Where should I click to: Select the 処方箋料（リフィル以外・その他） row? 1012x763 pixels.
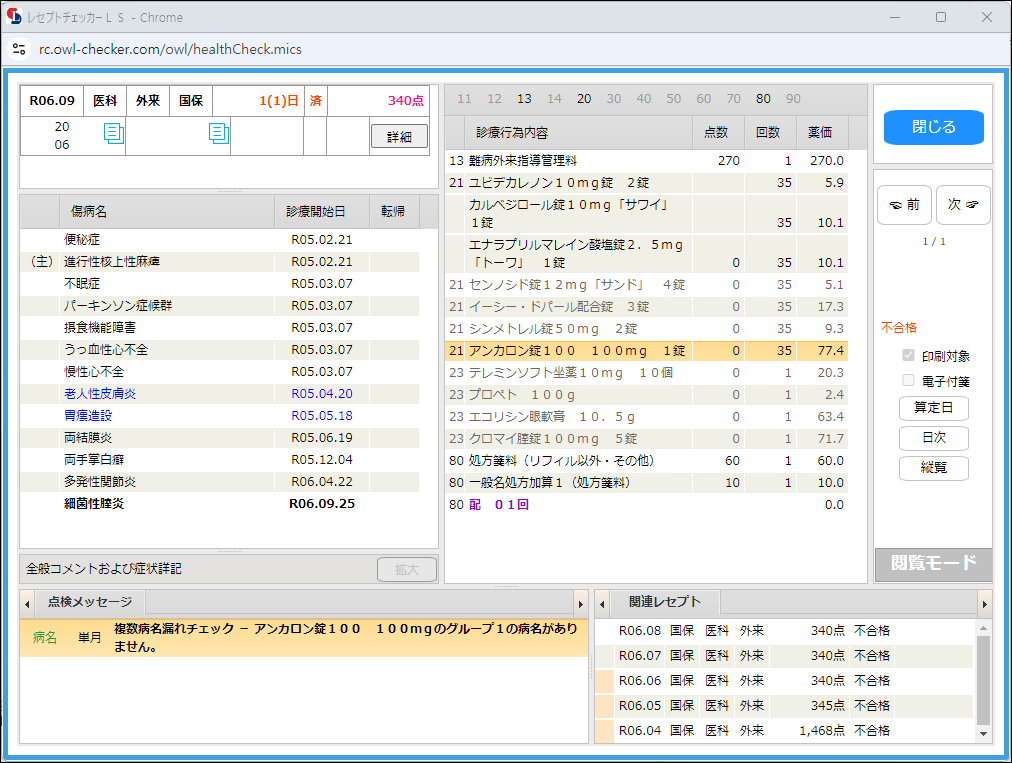pyautogui.click(x=646, y=461)
